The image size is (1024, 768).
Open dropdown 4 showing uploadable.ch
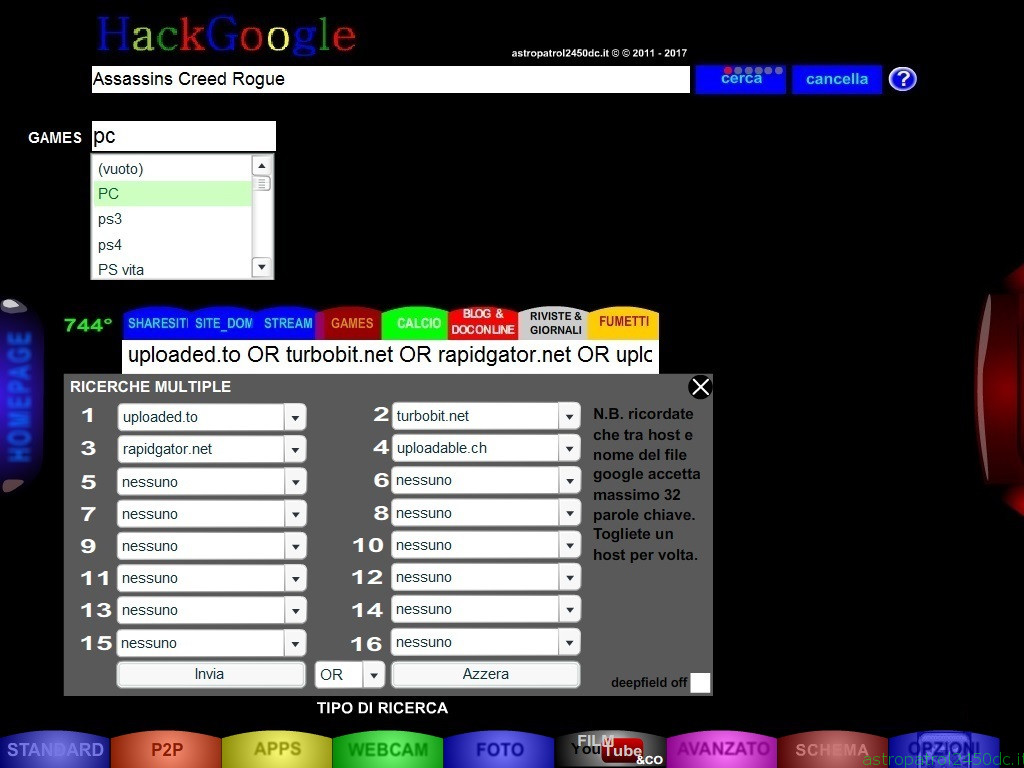(486, 448)
